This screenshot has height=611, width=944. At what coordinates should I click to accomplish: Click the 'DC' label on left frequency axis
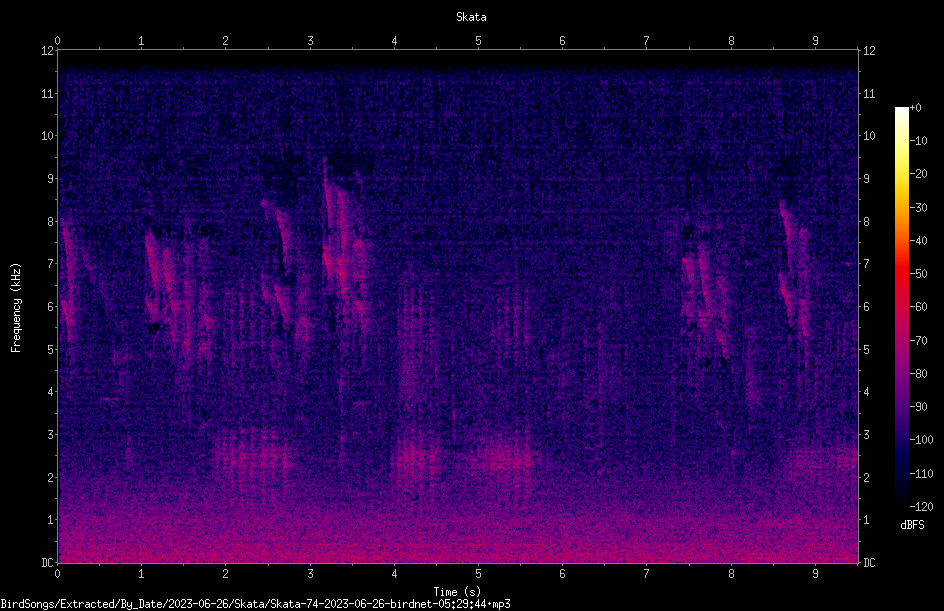(x=47, y=563)
